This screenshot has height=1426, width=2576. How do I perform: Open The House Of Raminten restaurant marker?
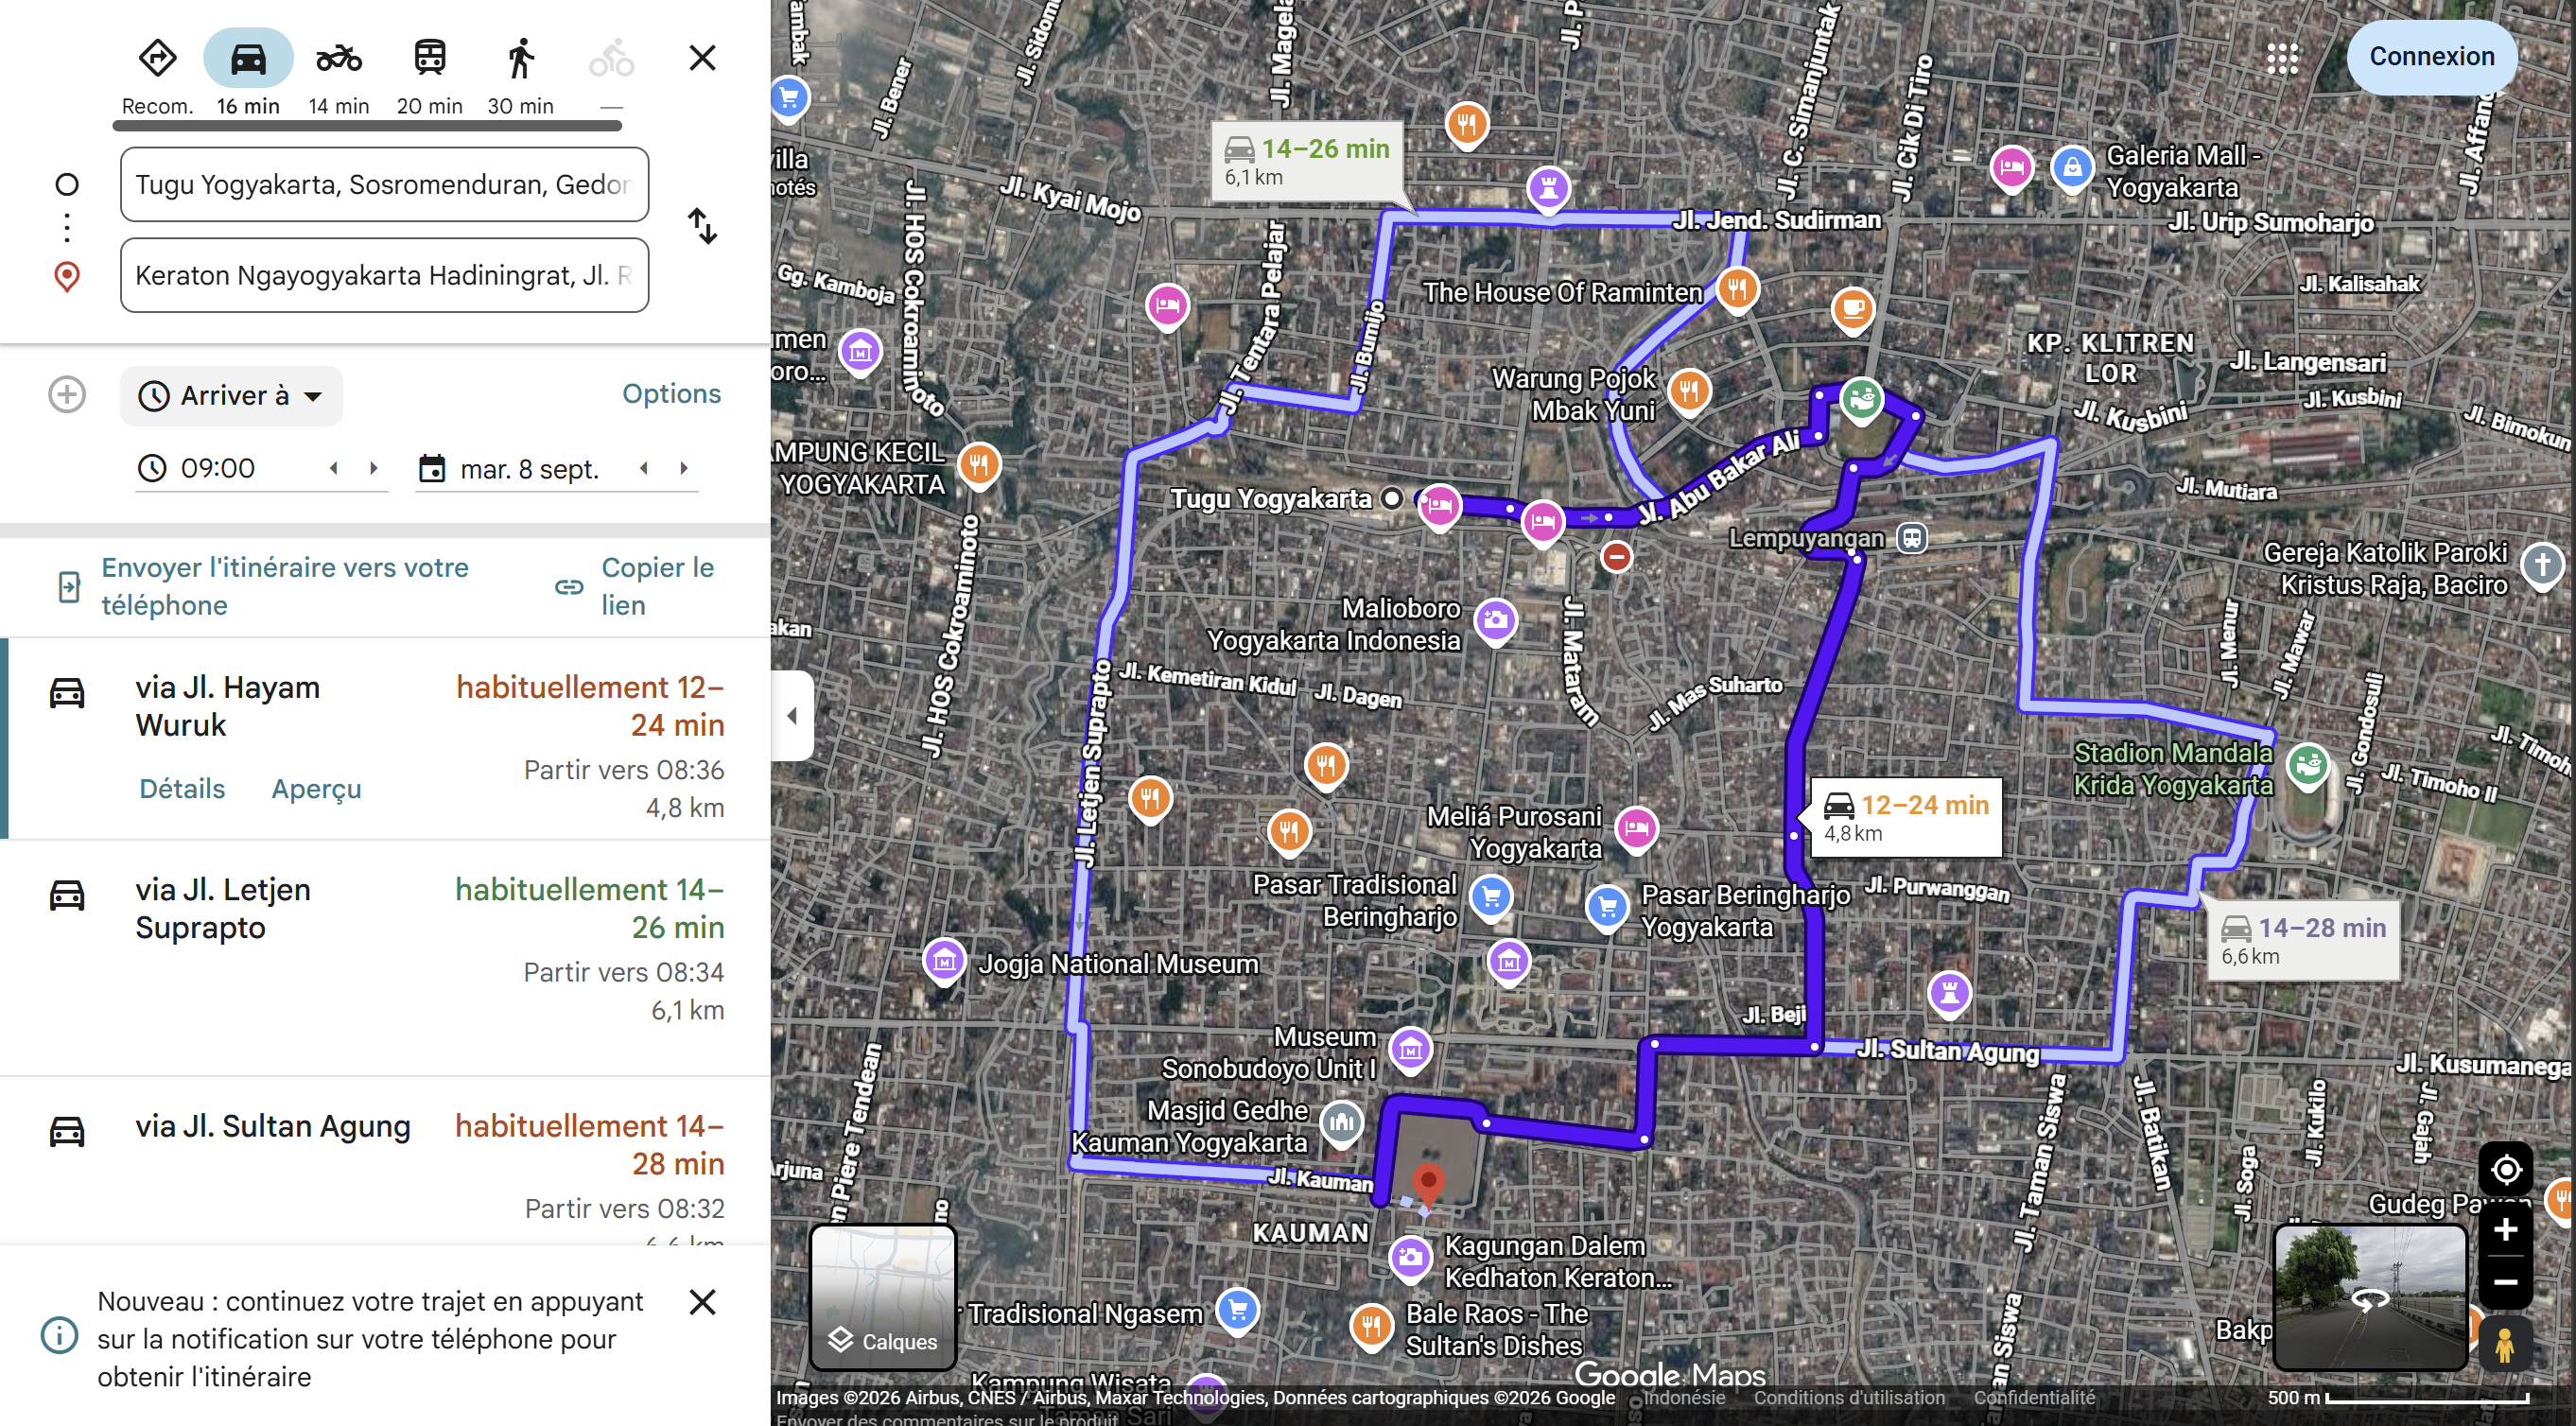tap(1738, 290)
